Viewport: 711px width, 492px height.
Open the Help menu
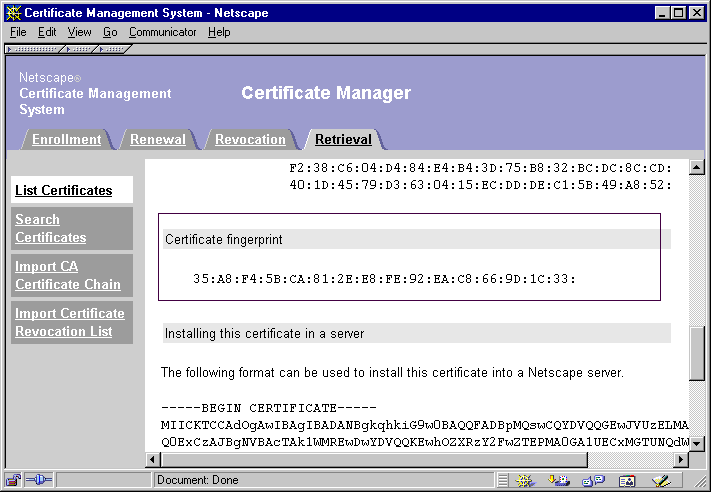coord(219,32)
